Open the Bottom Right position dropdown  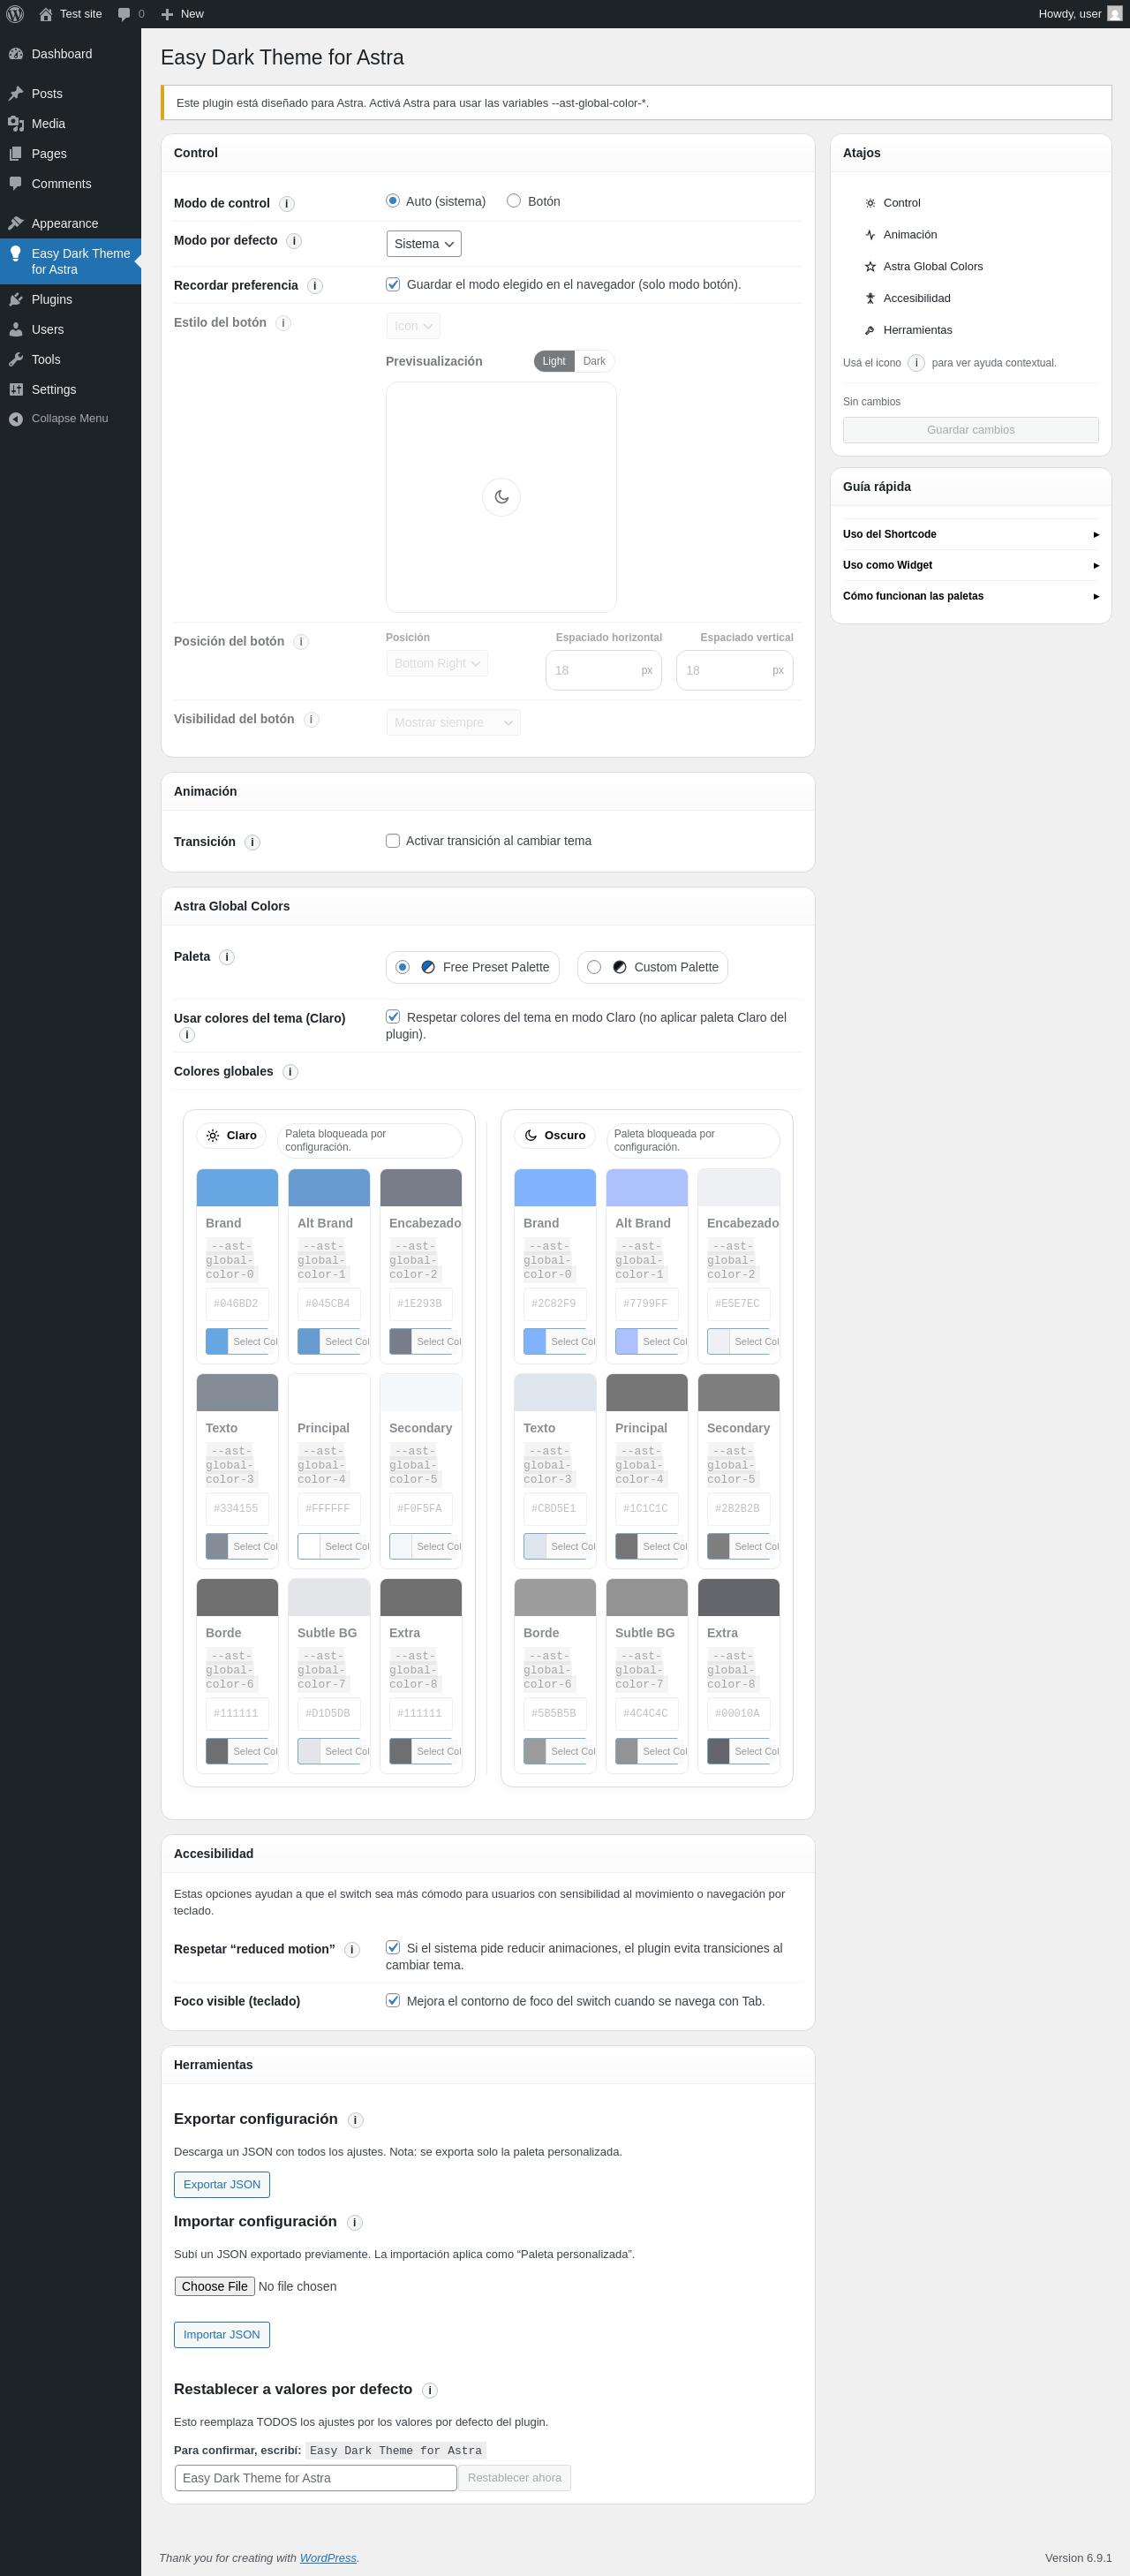tap(437, 663)
